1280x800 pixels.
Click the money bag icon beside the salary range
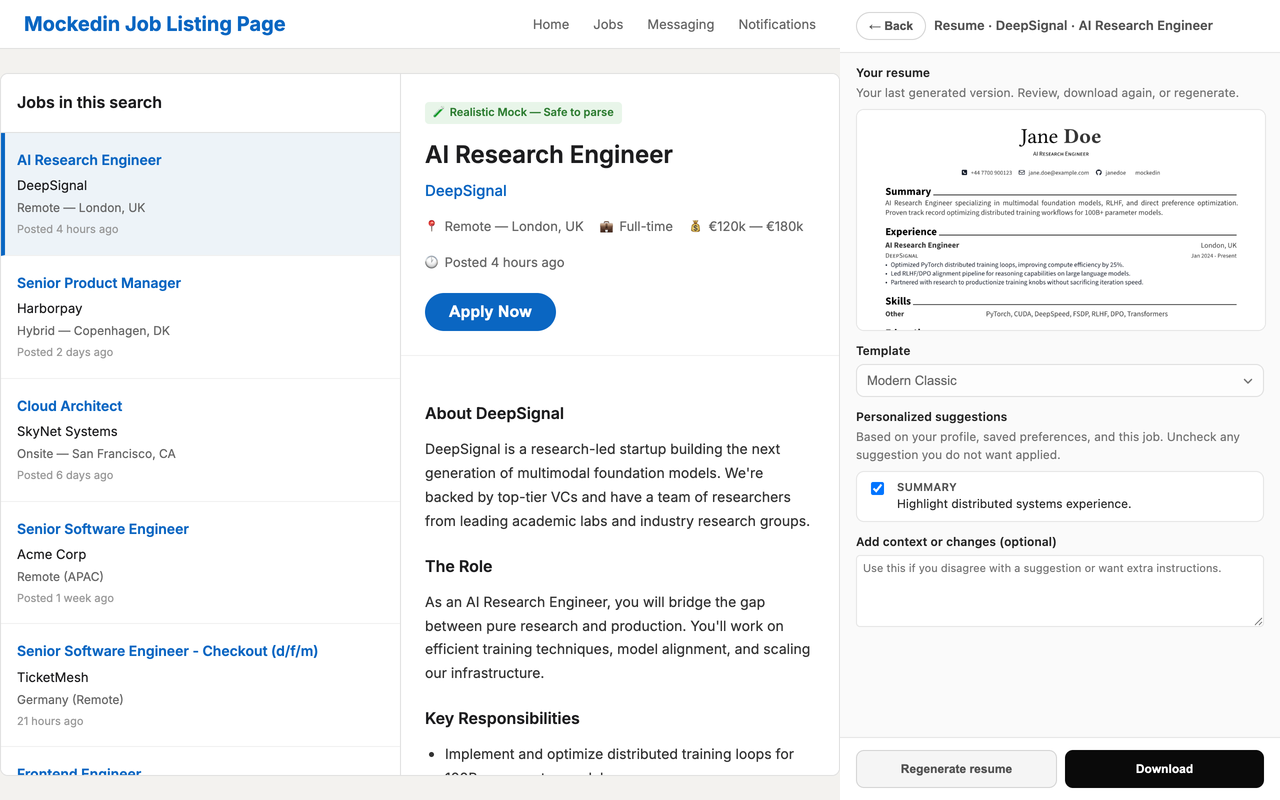(696, 227)
